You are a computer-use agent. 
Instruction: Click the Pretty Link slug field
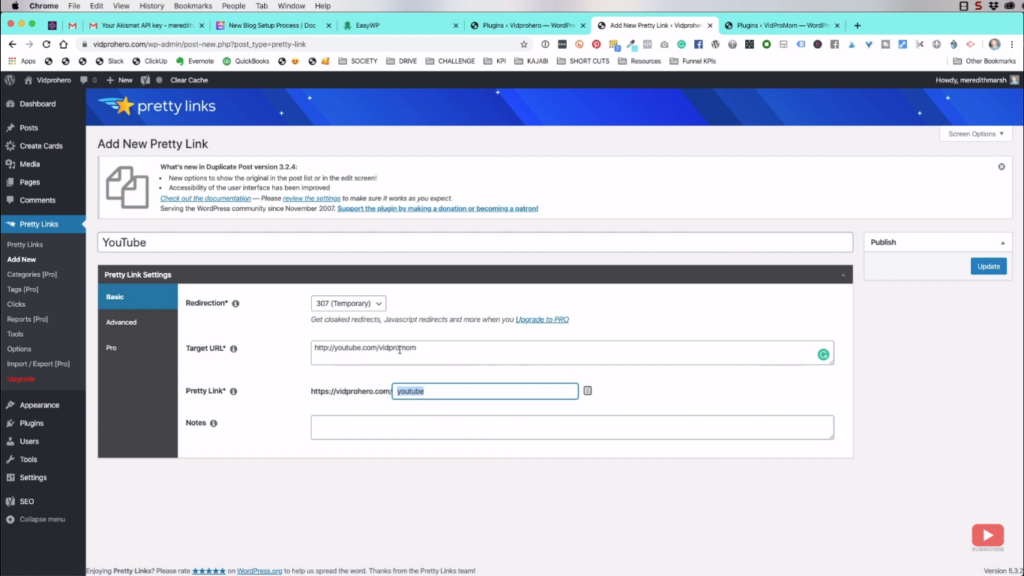pyautogui.click(x=485, y=391)
